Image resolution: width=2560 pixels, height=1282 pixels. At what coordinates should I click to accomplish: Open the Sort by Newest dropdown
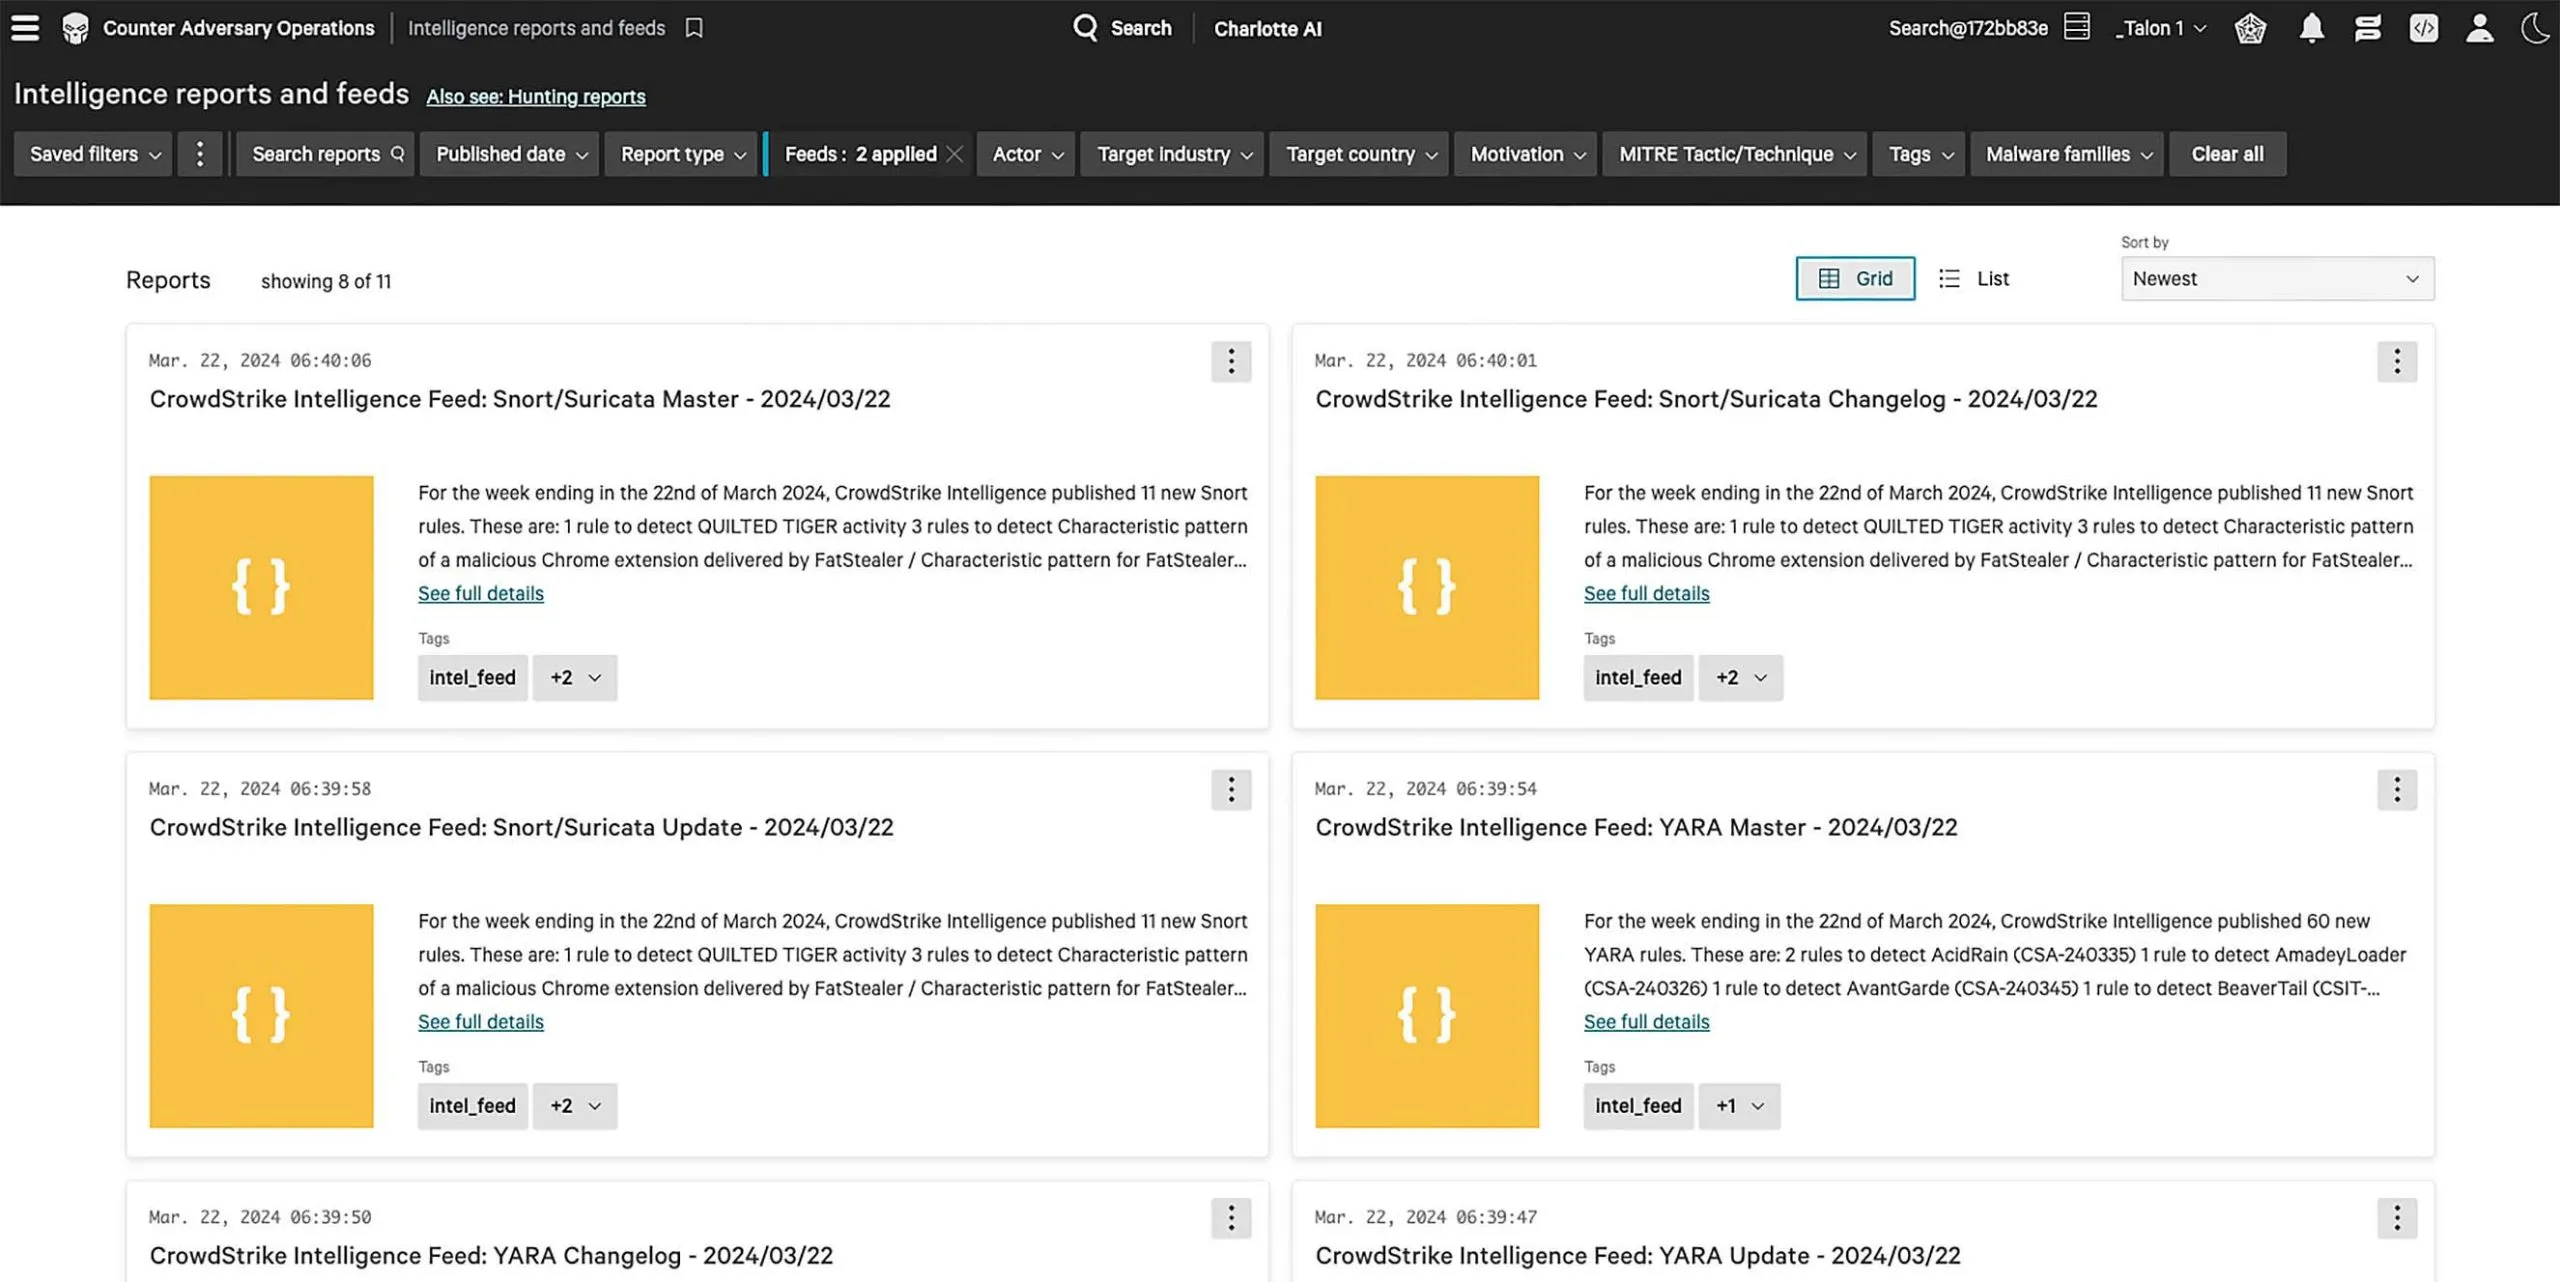[x=2277, y=278]
